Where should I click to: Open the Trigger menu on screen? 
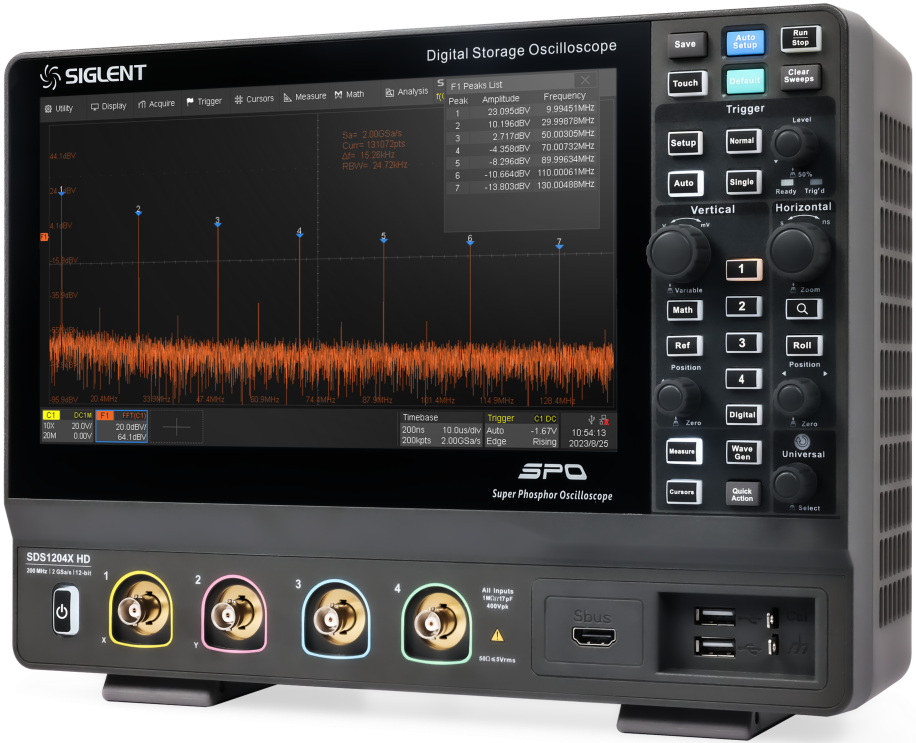pyautogui.click(x=204, y=102)
